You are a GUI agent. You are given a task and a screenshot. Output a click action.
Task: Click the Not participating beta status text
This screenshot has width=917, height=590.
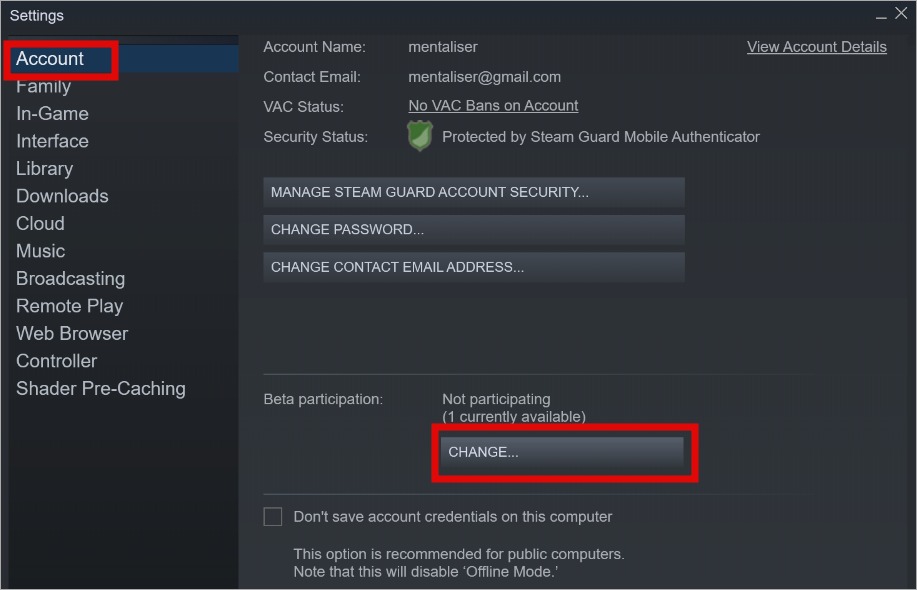[496, 399]
